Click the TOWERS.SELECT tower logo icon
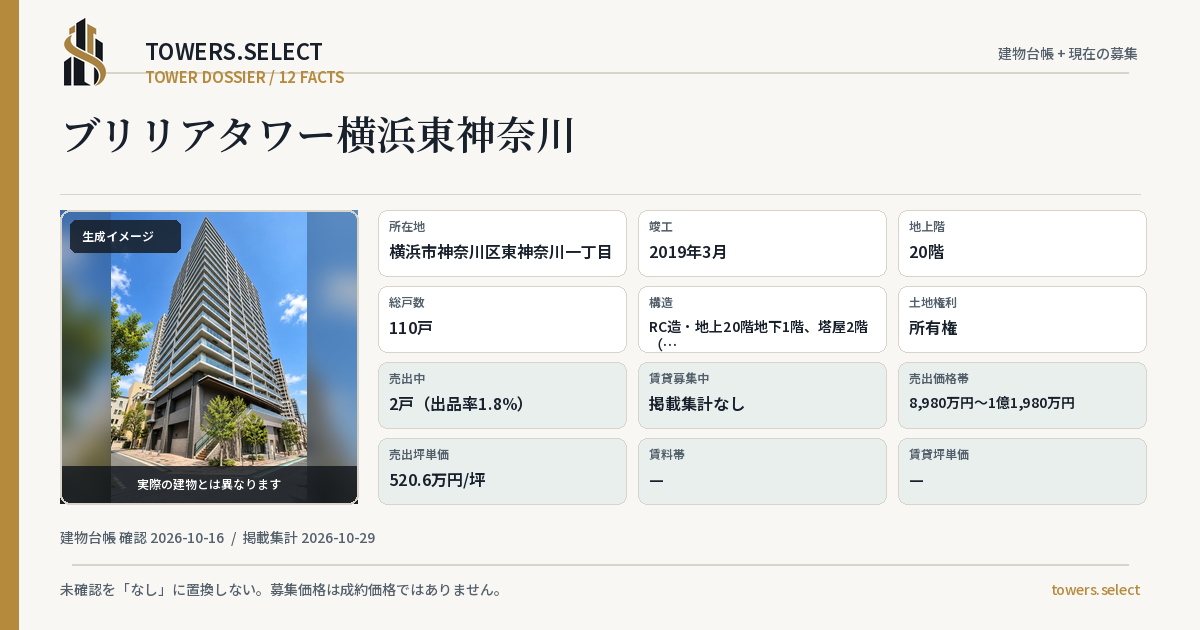Screen dimensions: 1200x630 click(85, 52)
